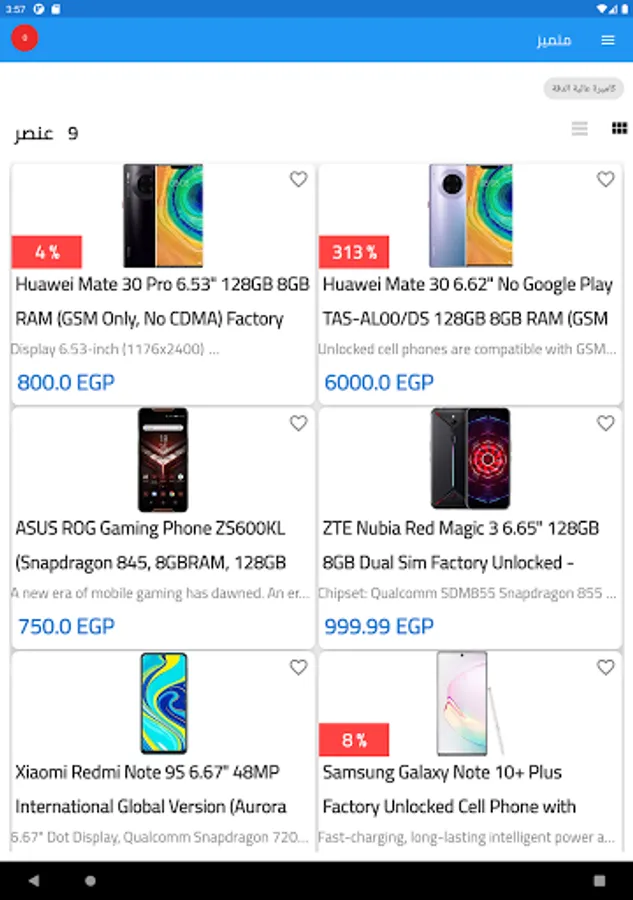
Task: Tap Android back navigation button
Action: coord(34,880)
